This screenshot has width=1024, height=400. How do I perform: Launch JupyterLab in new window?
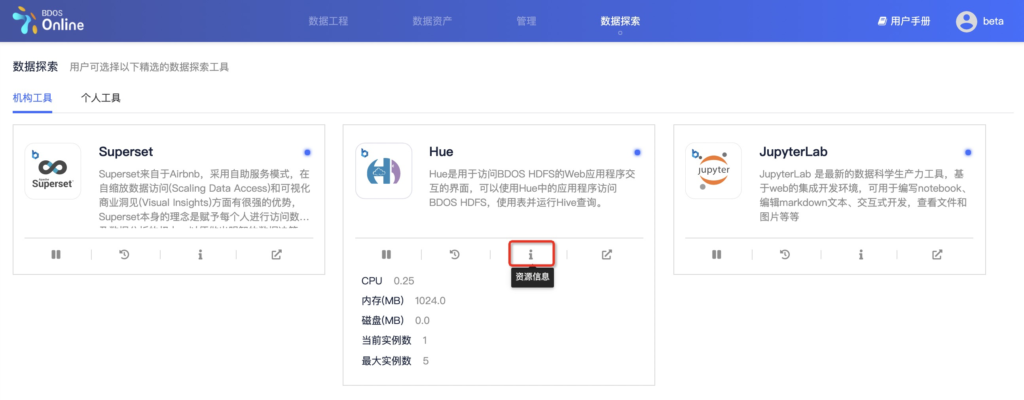(x=937, y=254)
